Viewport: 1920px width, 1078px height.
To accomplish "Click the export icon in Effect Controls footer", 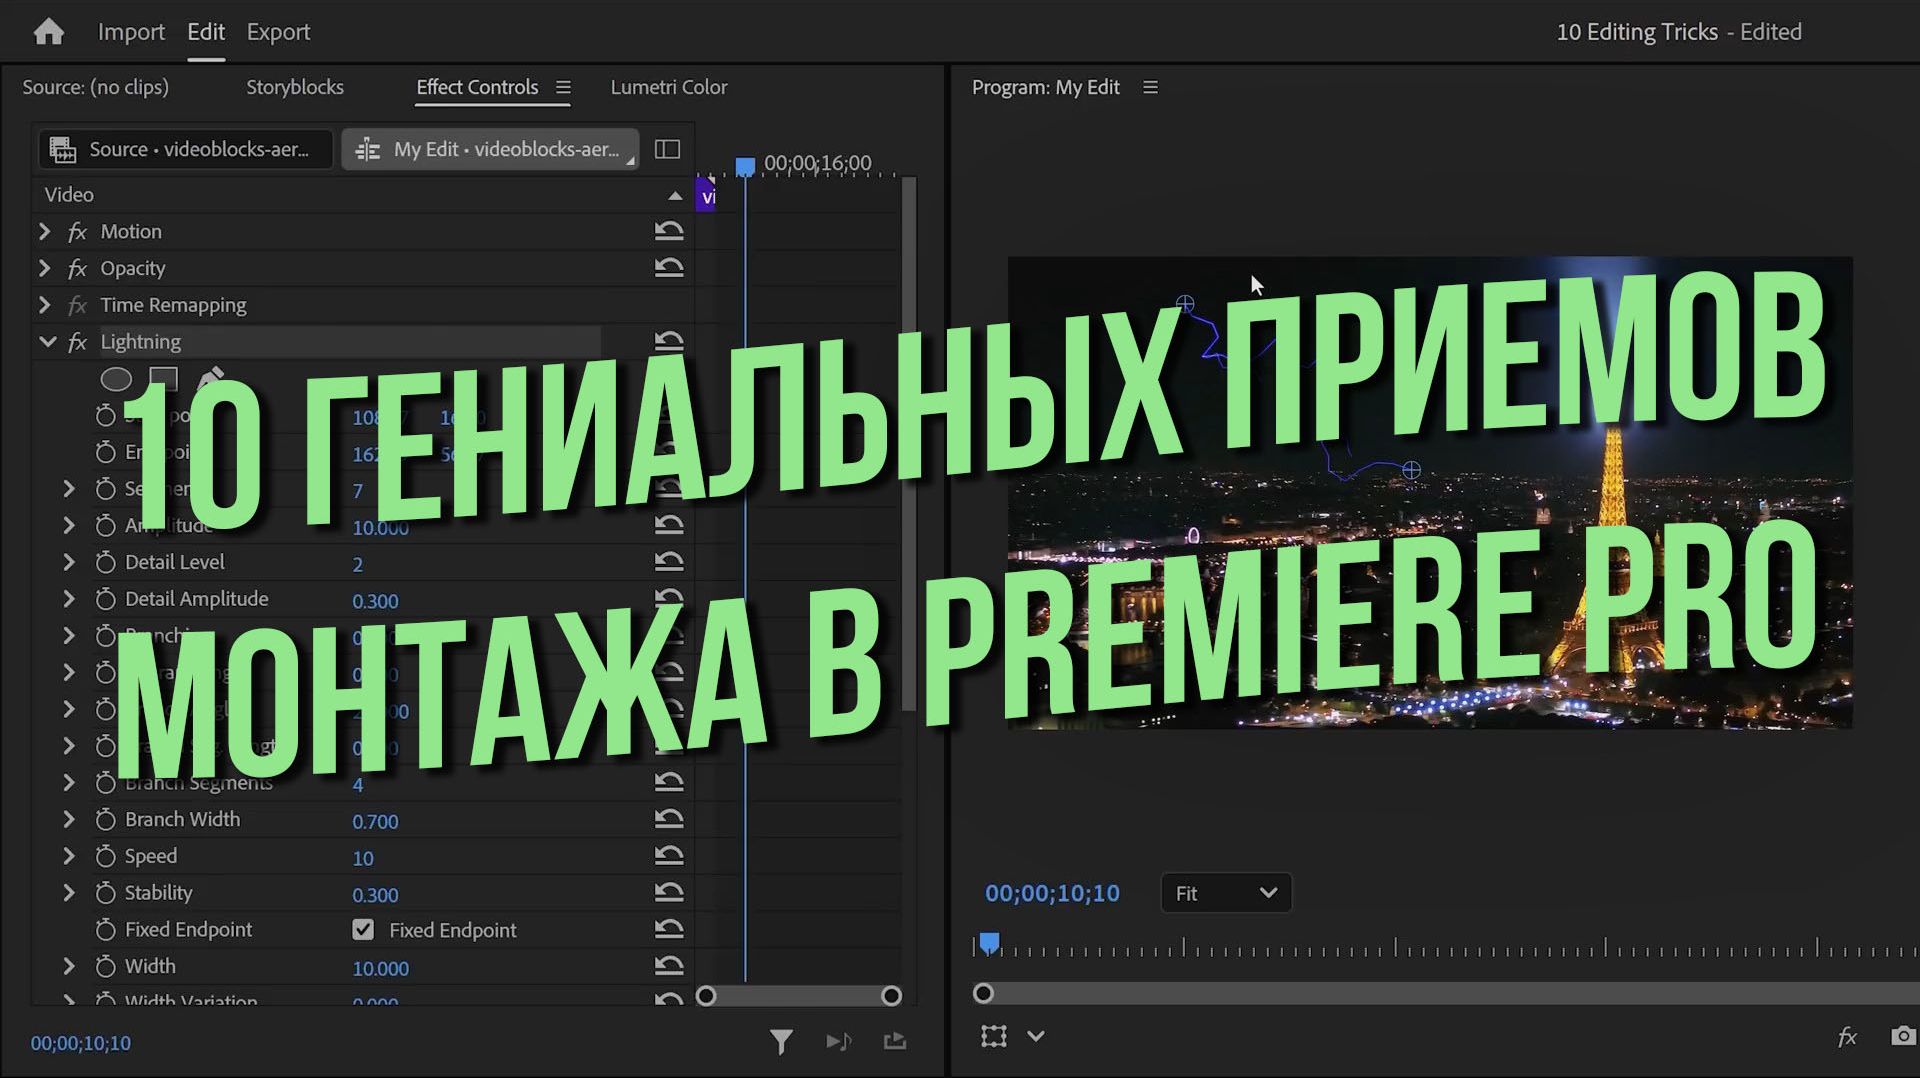I will [x=895, y=1042].
